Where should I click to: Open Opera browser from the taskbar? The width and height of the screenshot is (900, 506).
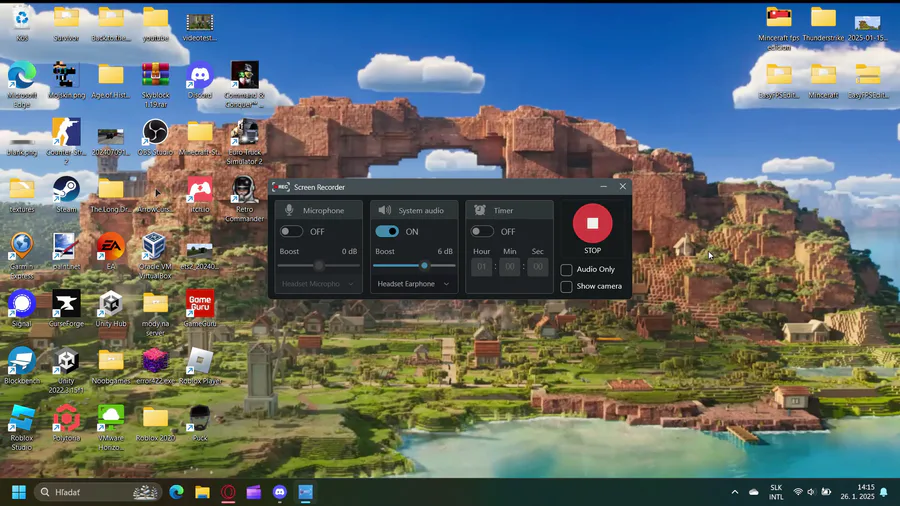click(x=228, y=492)
